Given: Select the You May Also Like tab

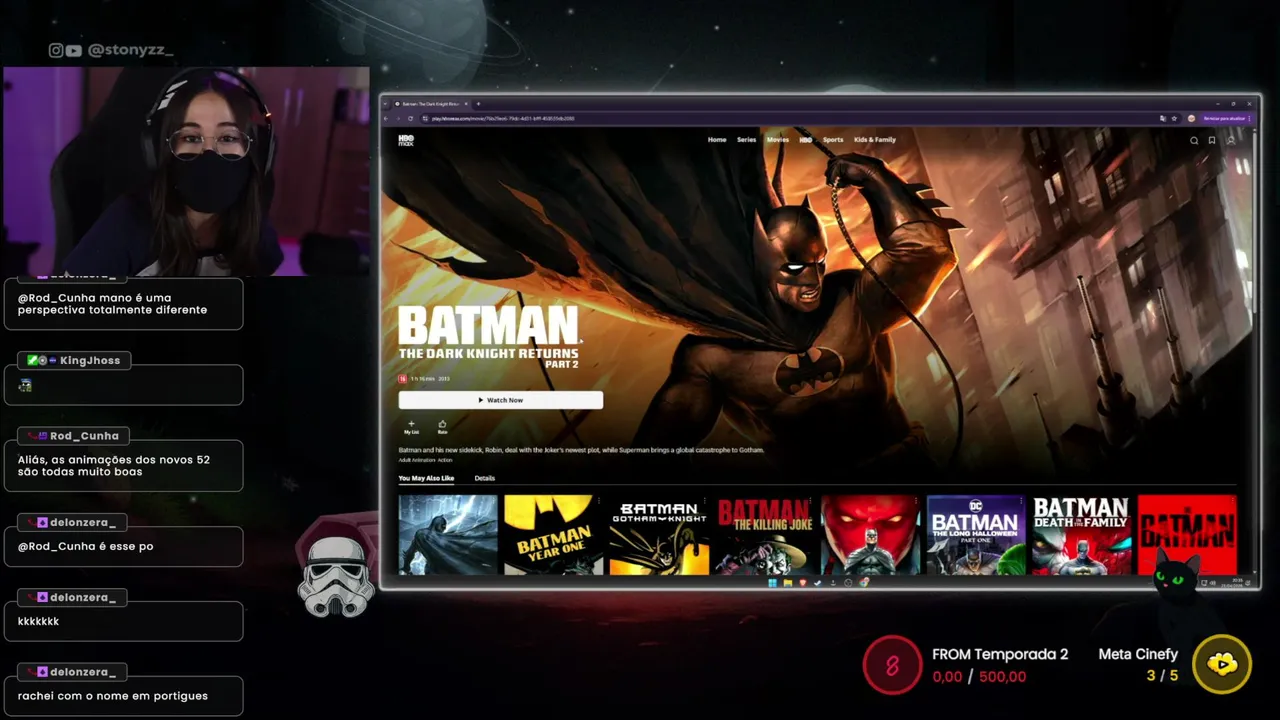Looking at the screenshot, I should click(x=426, y=478).
